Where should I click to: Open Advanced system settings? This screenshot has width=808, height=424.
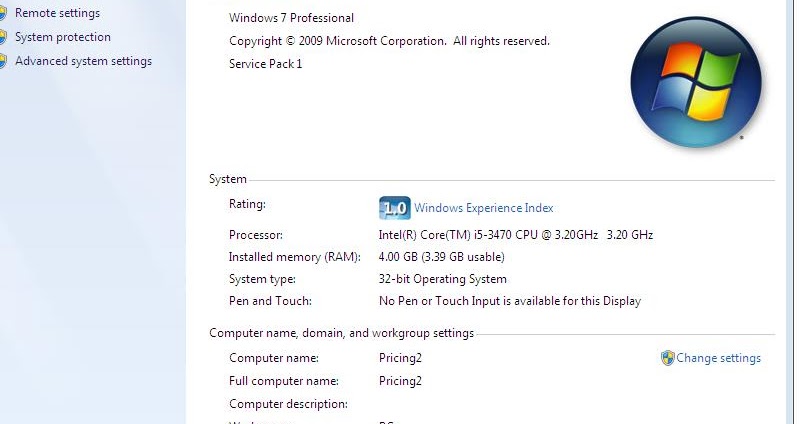(83, 61)
